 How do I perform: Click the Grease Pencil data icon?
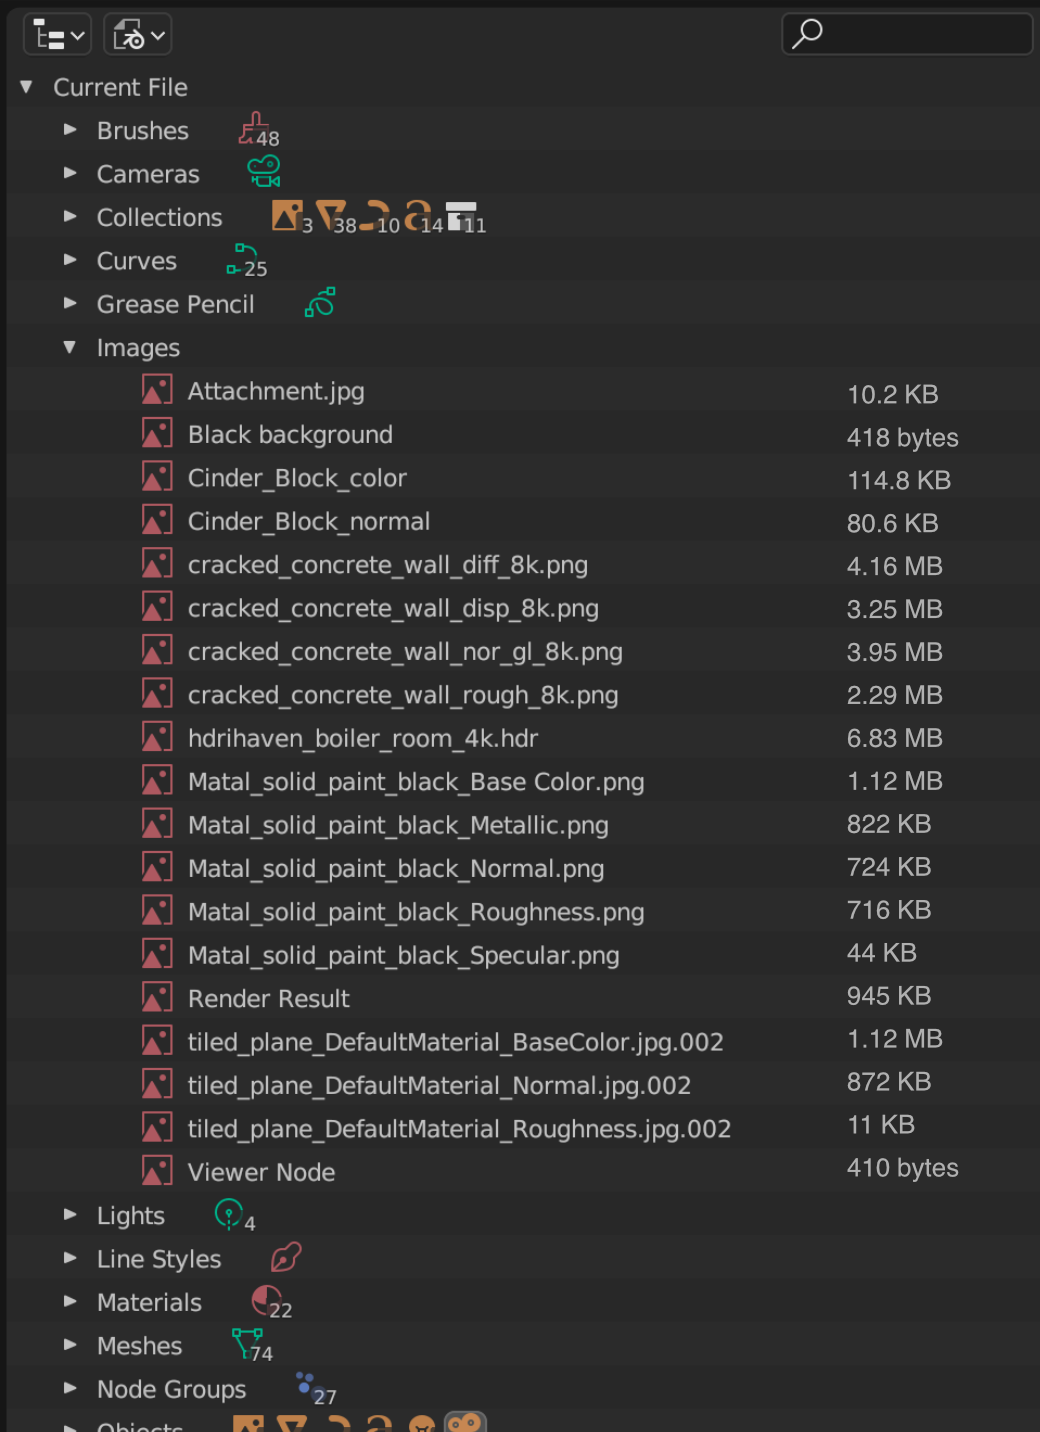pyautogui.click(x=320, y=302)
